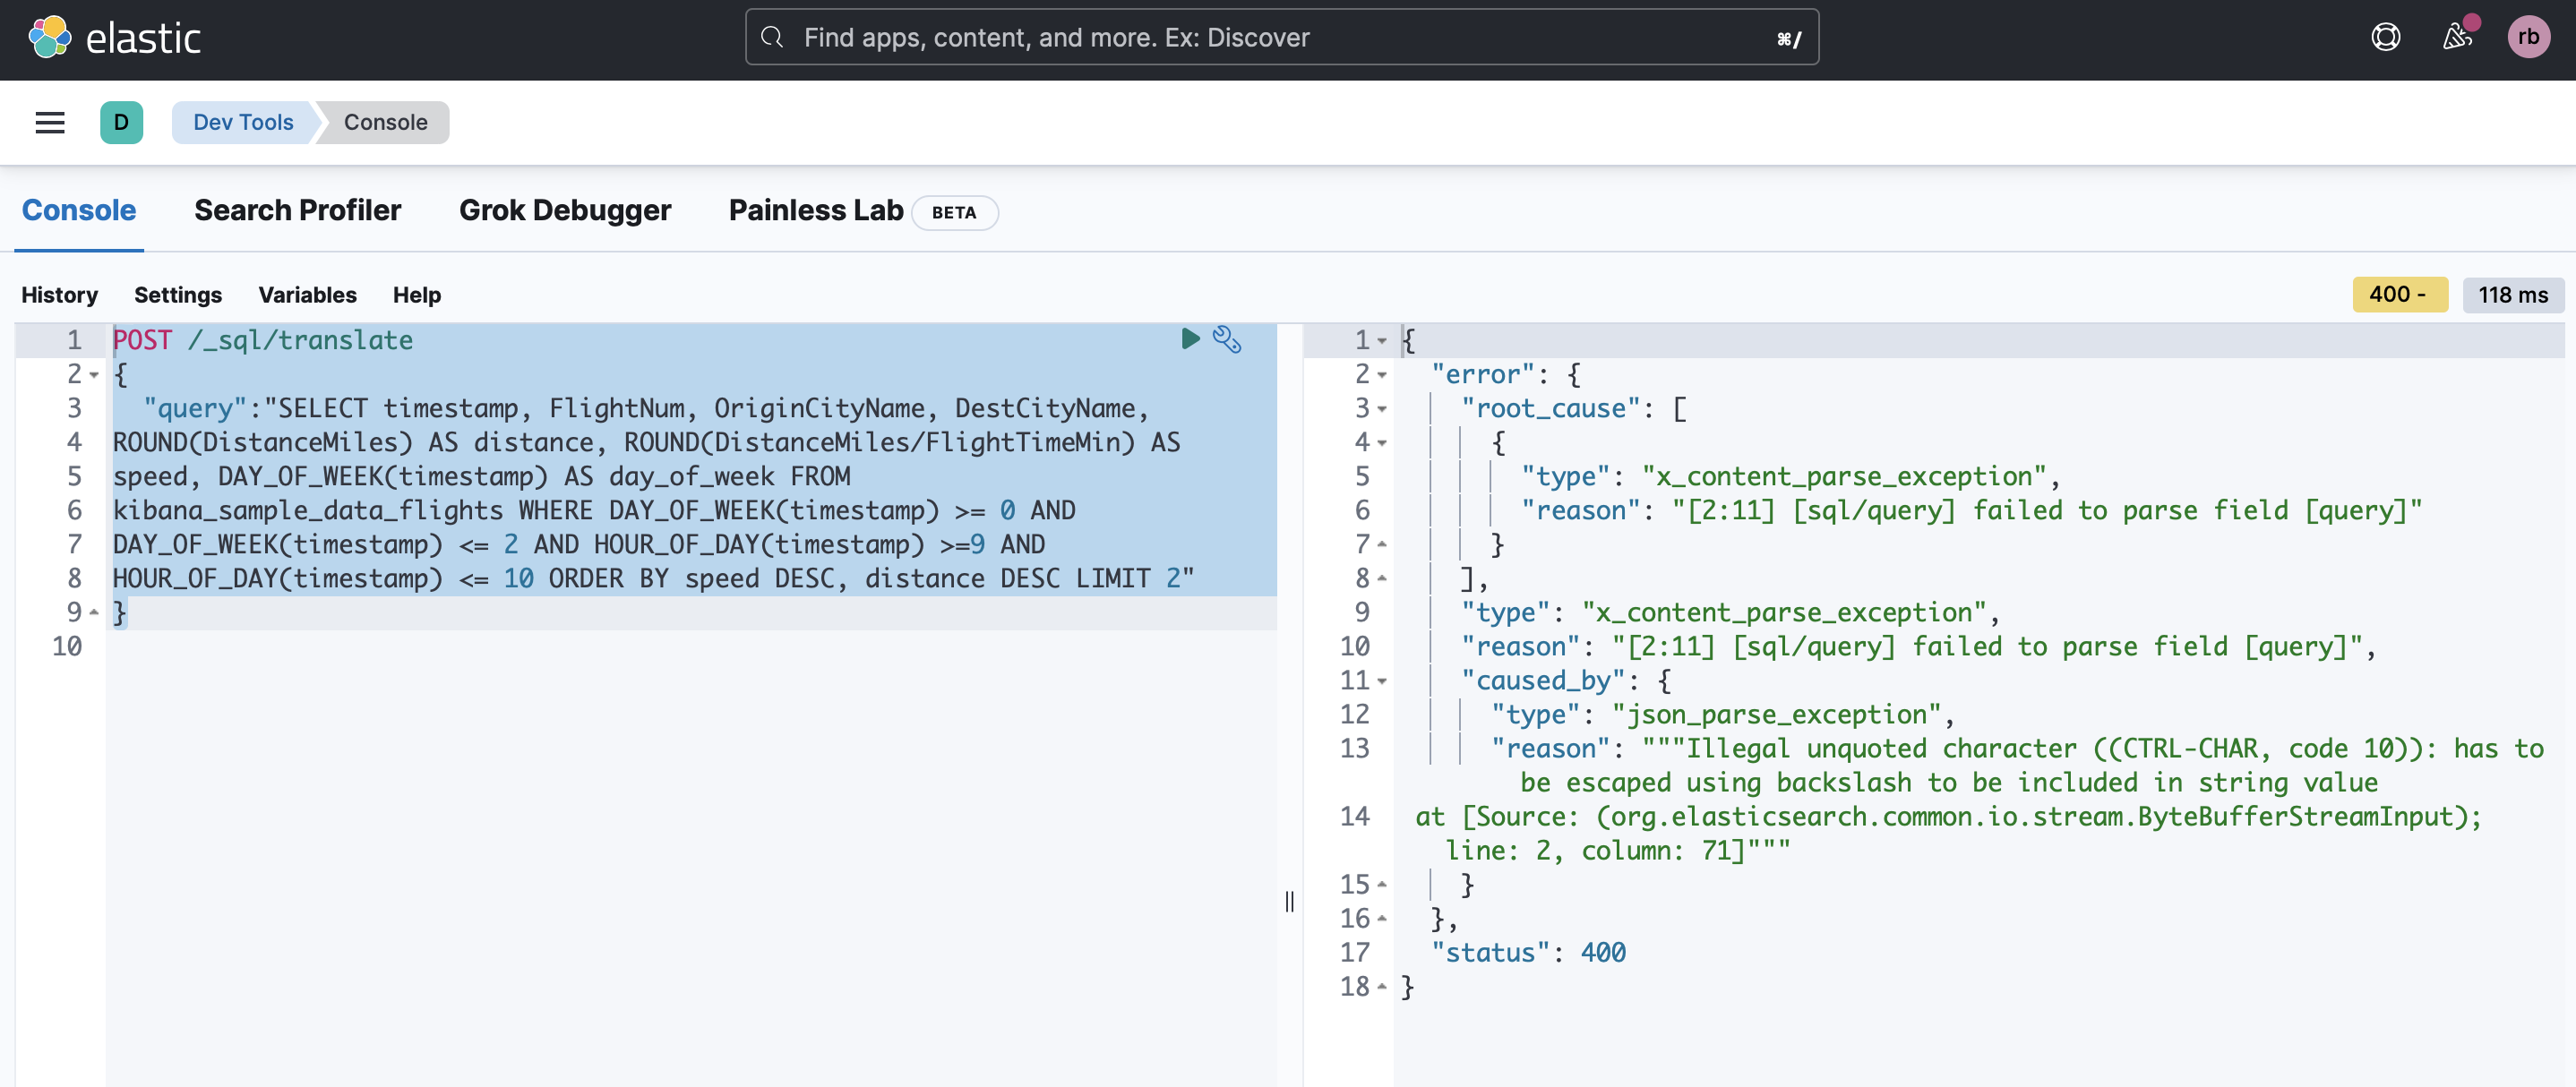2576x1087 pixels.
Task: Open the navigation hamburger menu
Action: [x=49, y=122]
